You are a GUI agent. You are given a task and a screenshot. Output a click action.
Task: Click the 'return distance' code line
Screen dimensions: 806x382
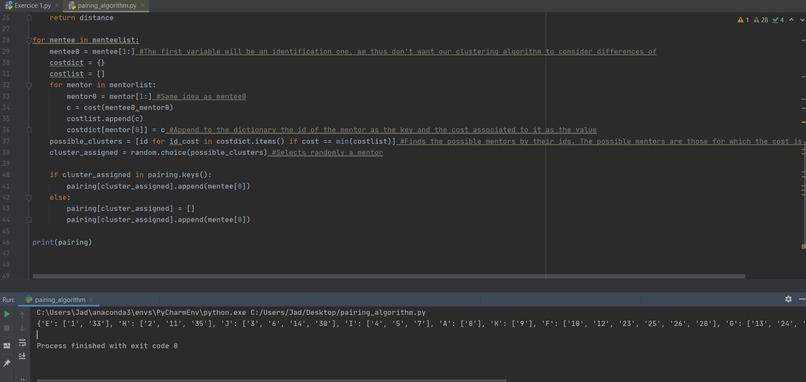(81, 17)
